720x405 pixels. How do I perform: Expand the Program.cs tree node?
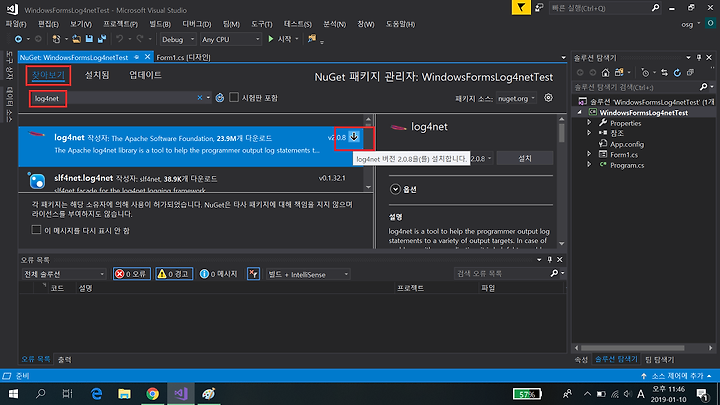[589, 164]
